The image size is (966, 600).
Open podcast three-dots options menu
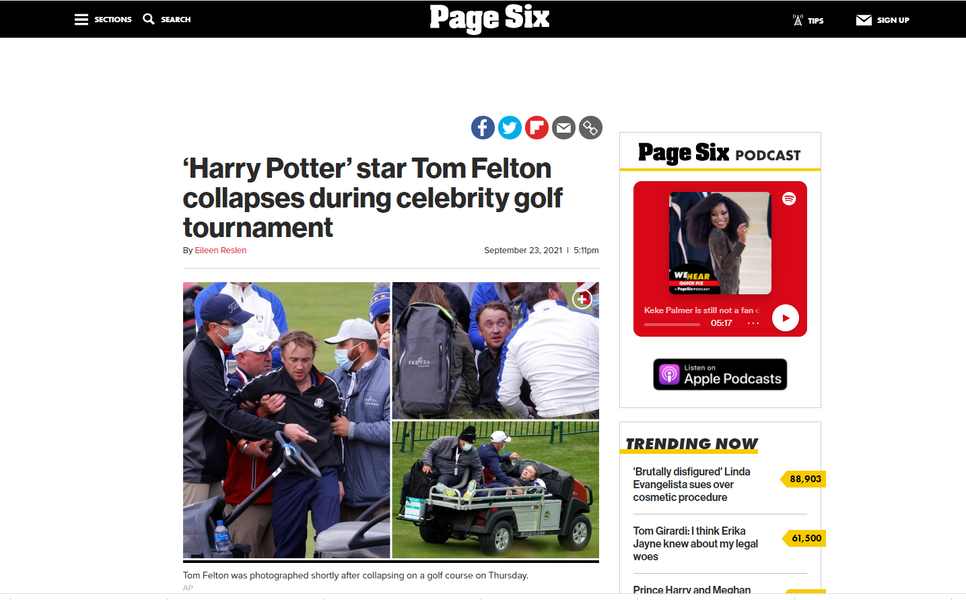point(753,323)
